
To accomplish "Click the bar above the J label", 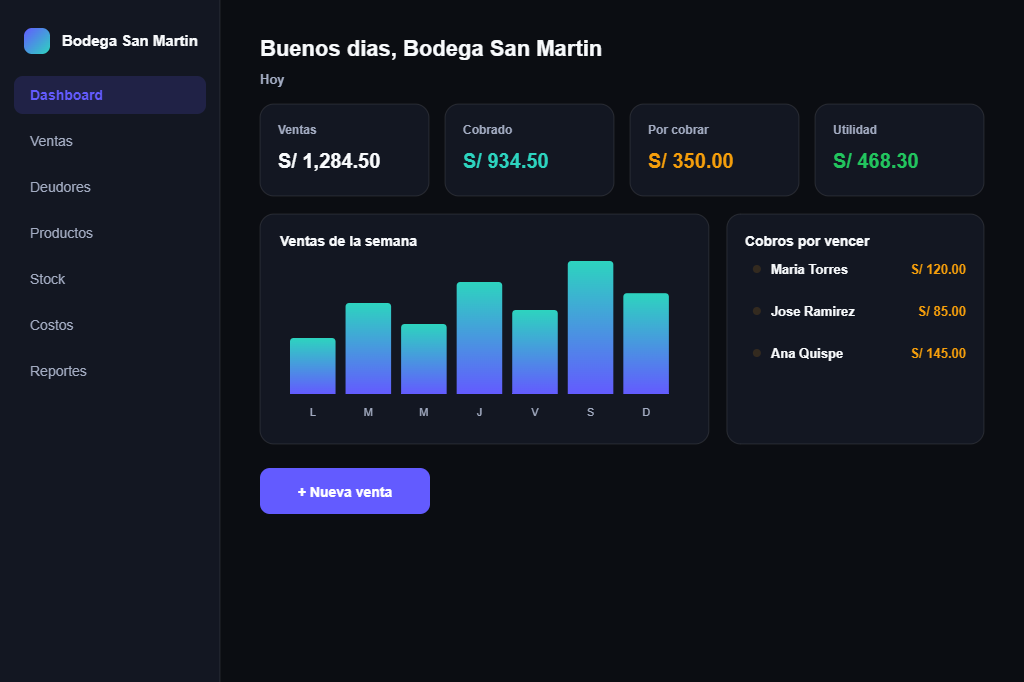I will (x=479, y=338).
